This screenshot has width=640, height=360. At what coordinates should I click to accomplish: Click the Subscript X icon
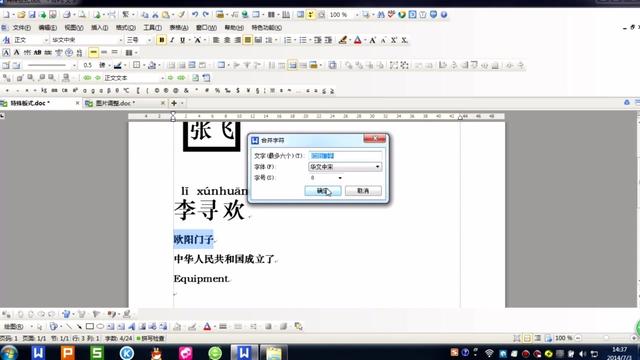(x=404, y=40)
